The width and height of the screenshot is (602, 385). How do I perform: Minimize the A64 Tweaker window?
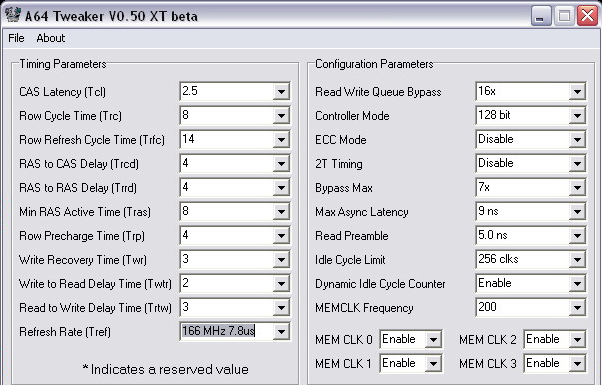click(541, 16)
